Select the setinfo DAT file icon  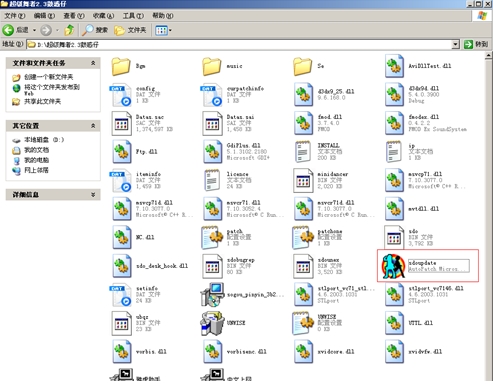tap(121, 295)
